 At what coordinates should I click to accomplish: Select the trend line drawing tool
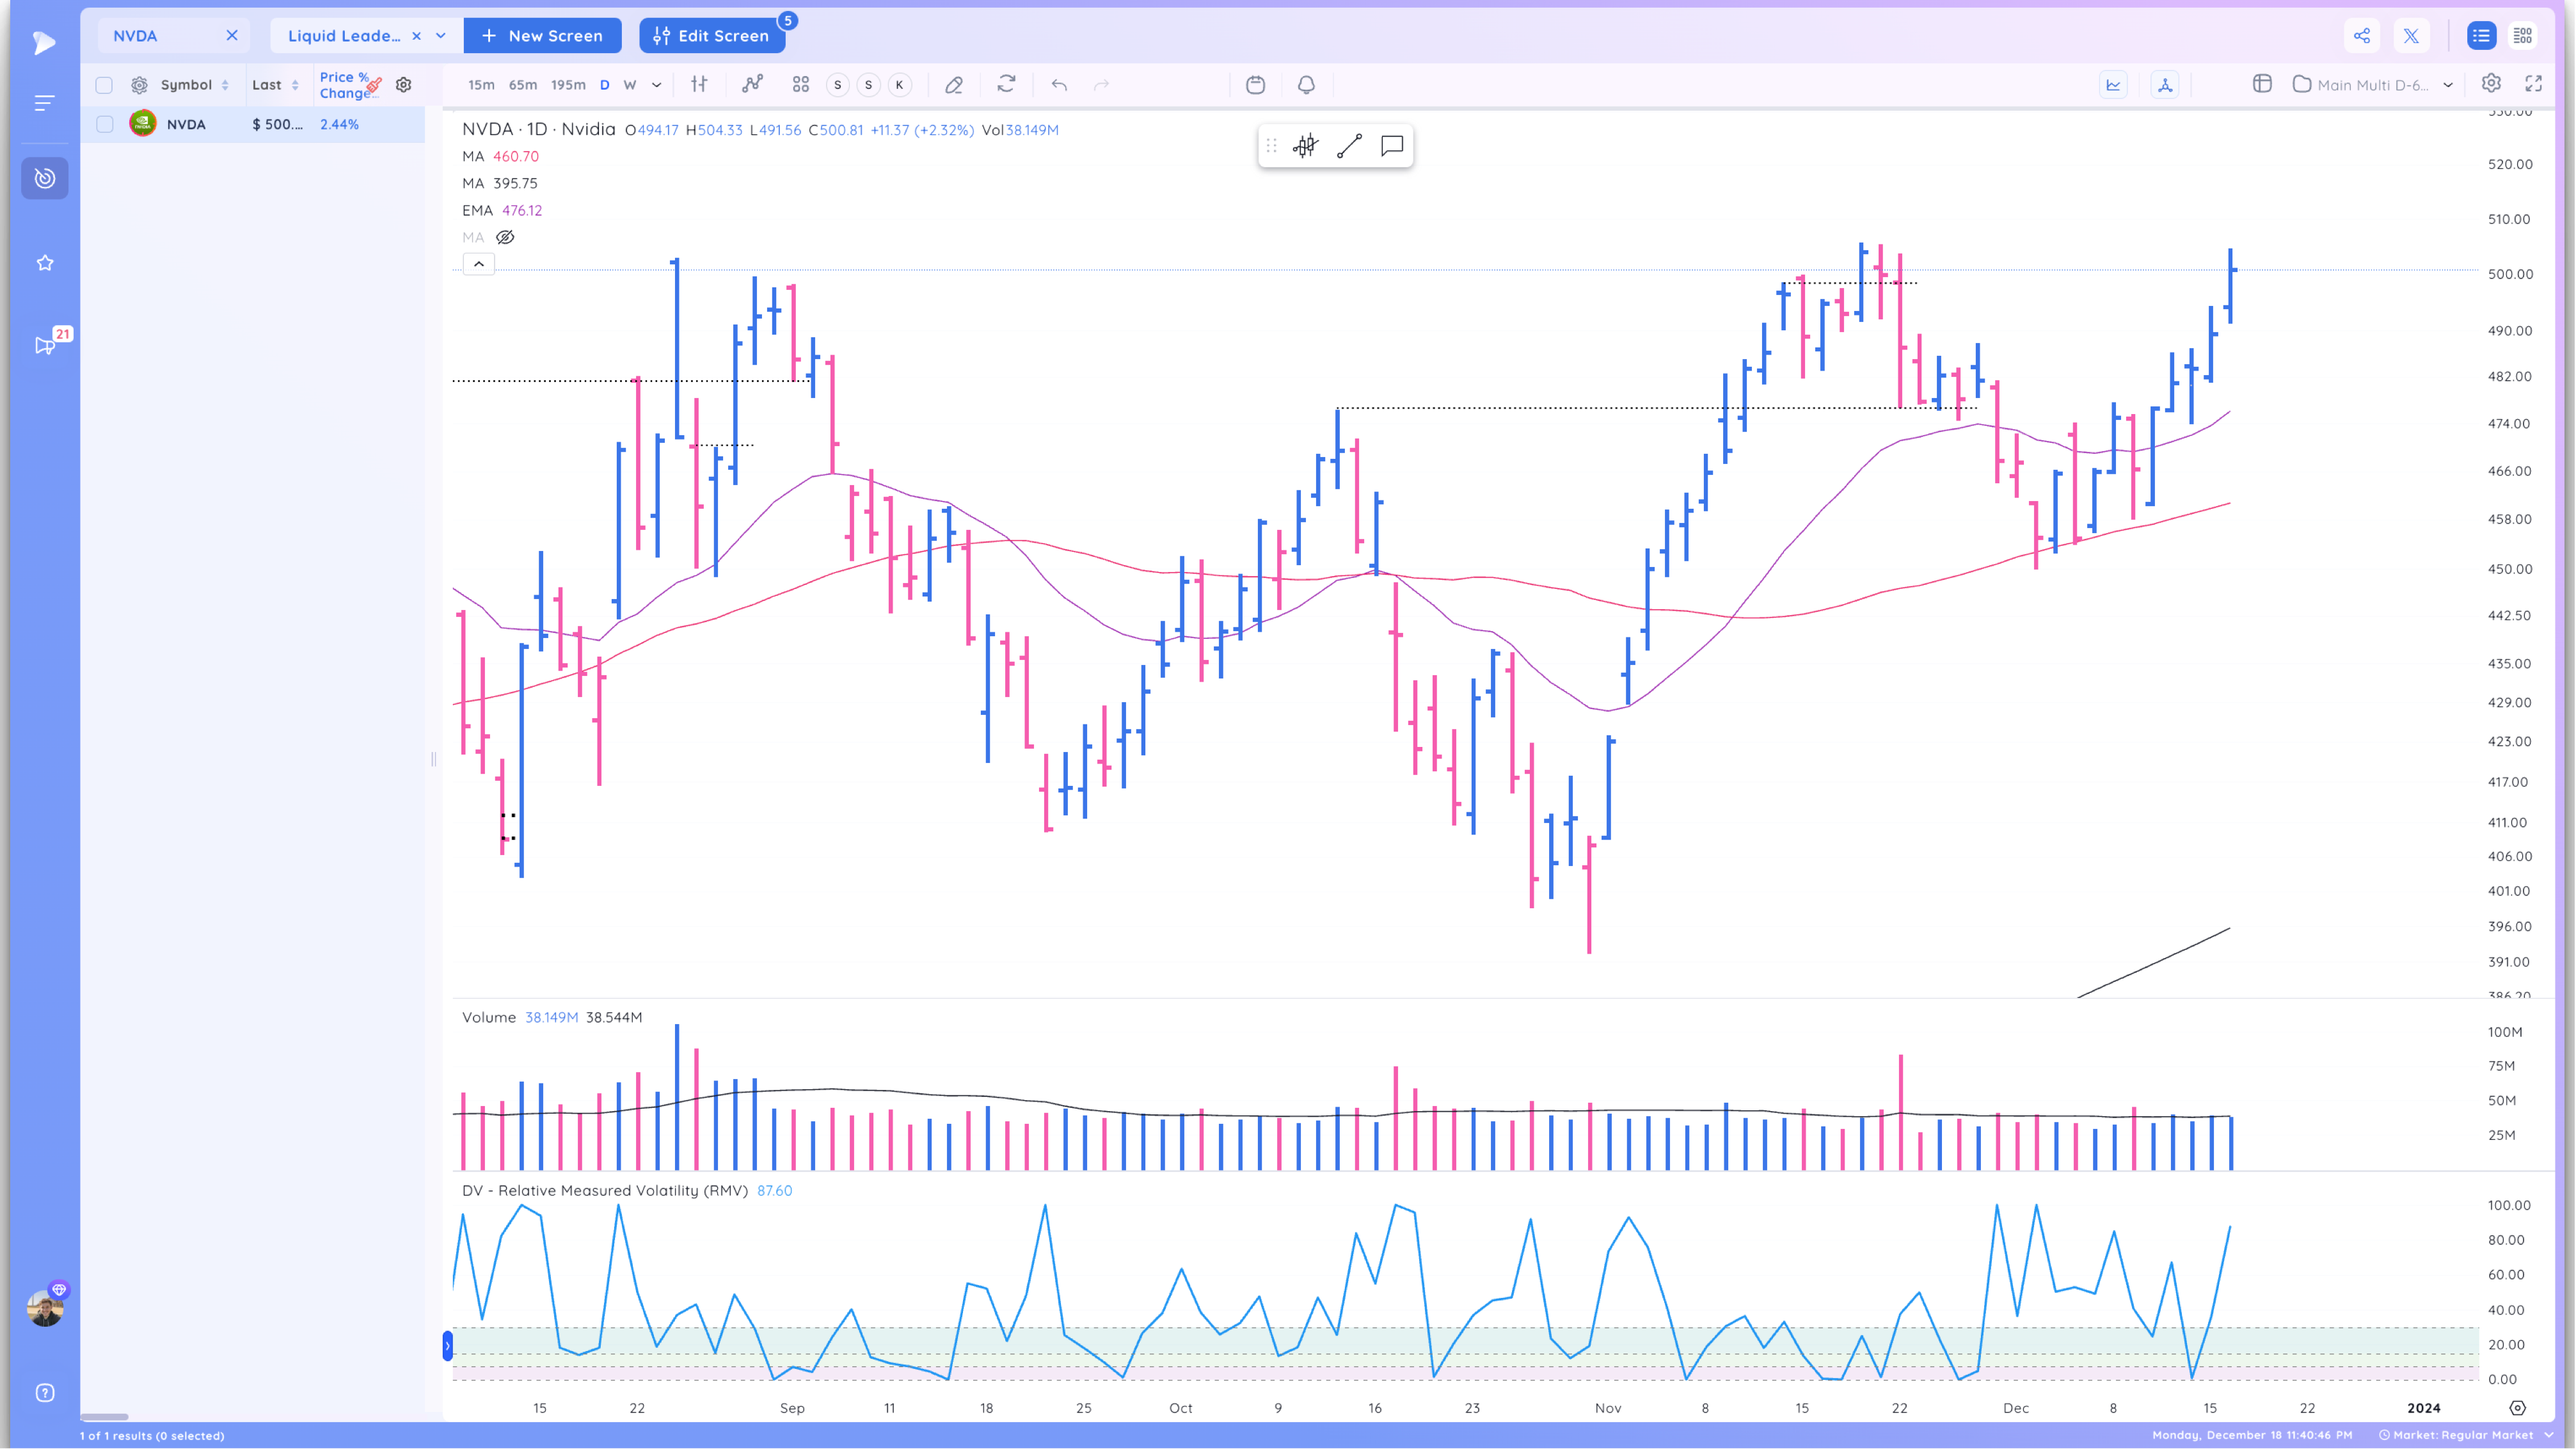point(1349,146)
